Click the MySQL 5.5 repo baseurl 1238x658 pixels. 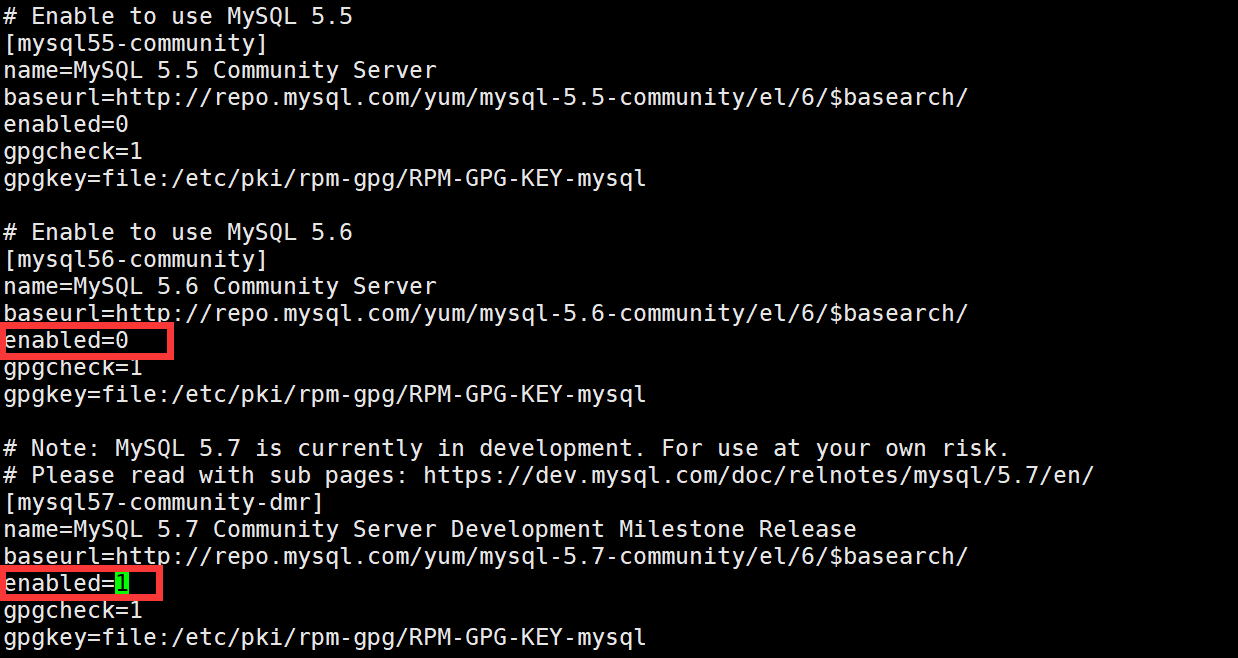pos(541,98)
